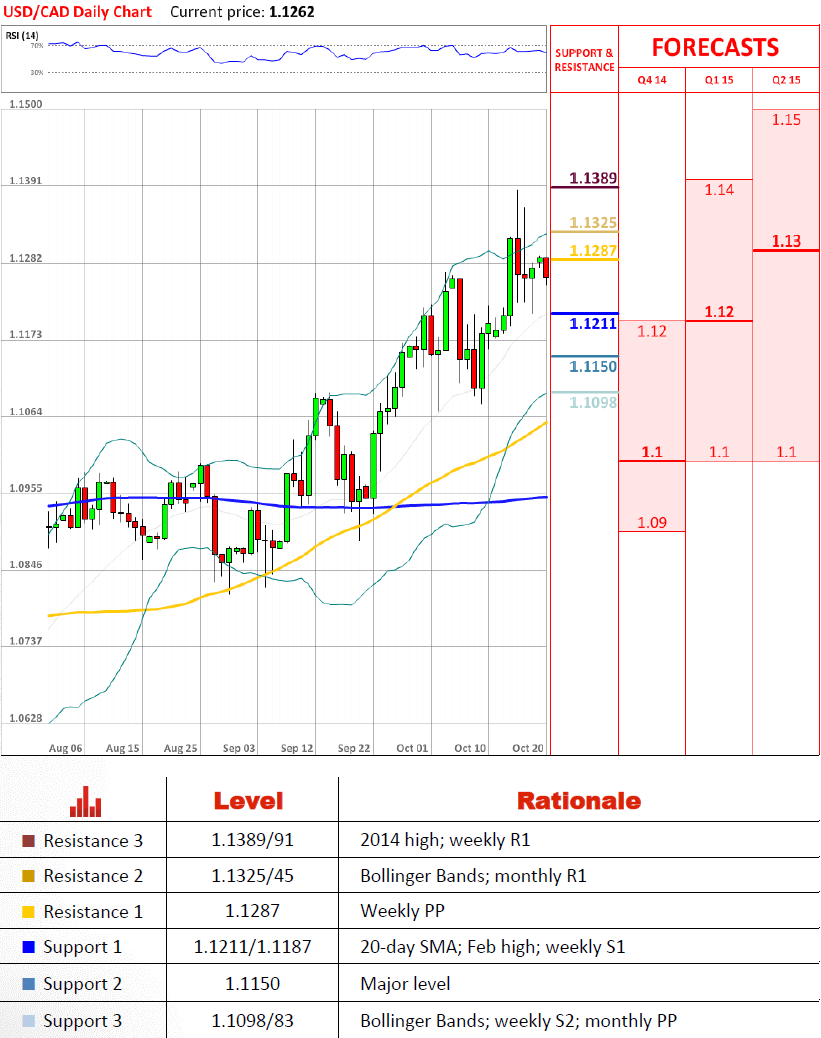
Task: Click the 1.0628 price axis label
Action: point(26,718)
